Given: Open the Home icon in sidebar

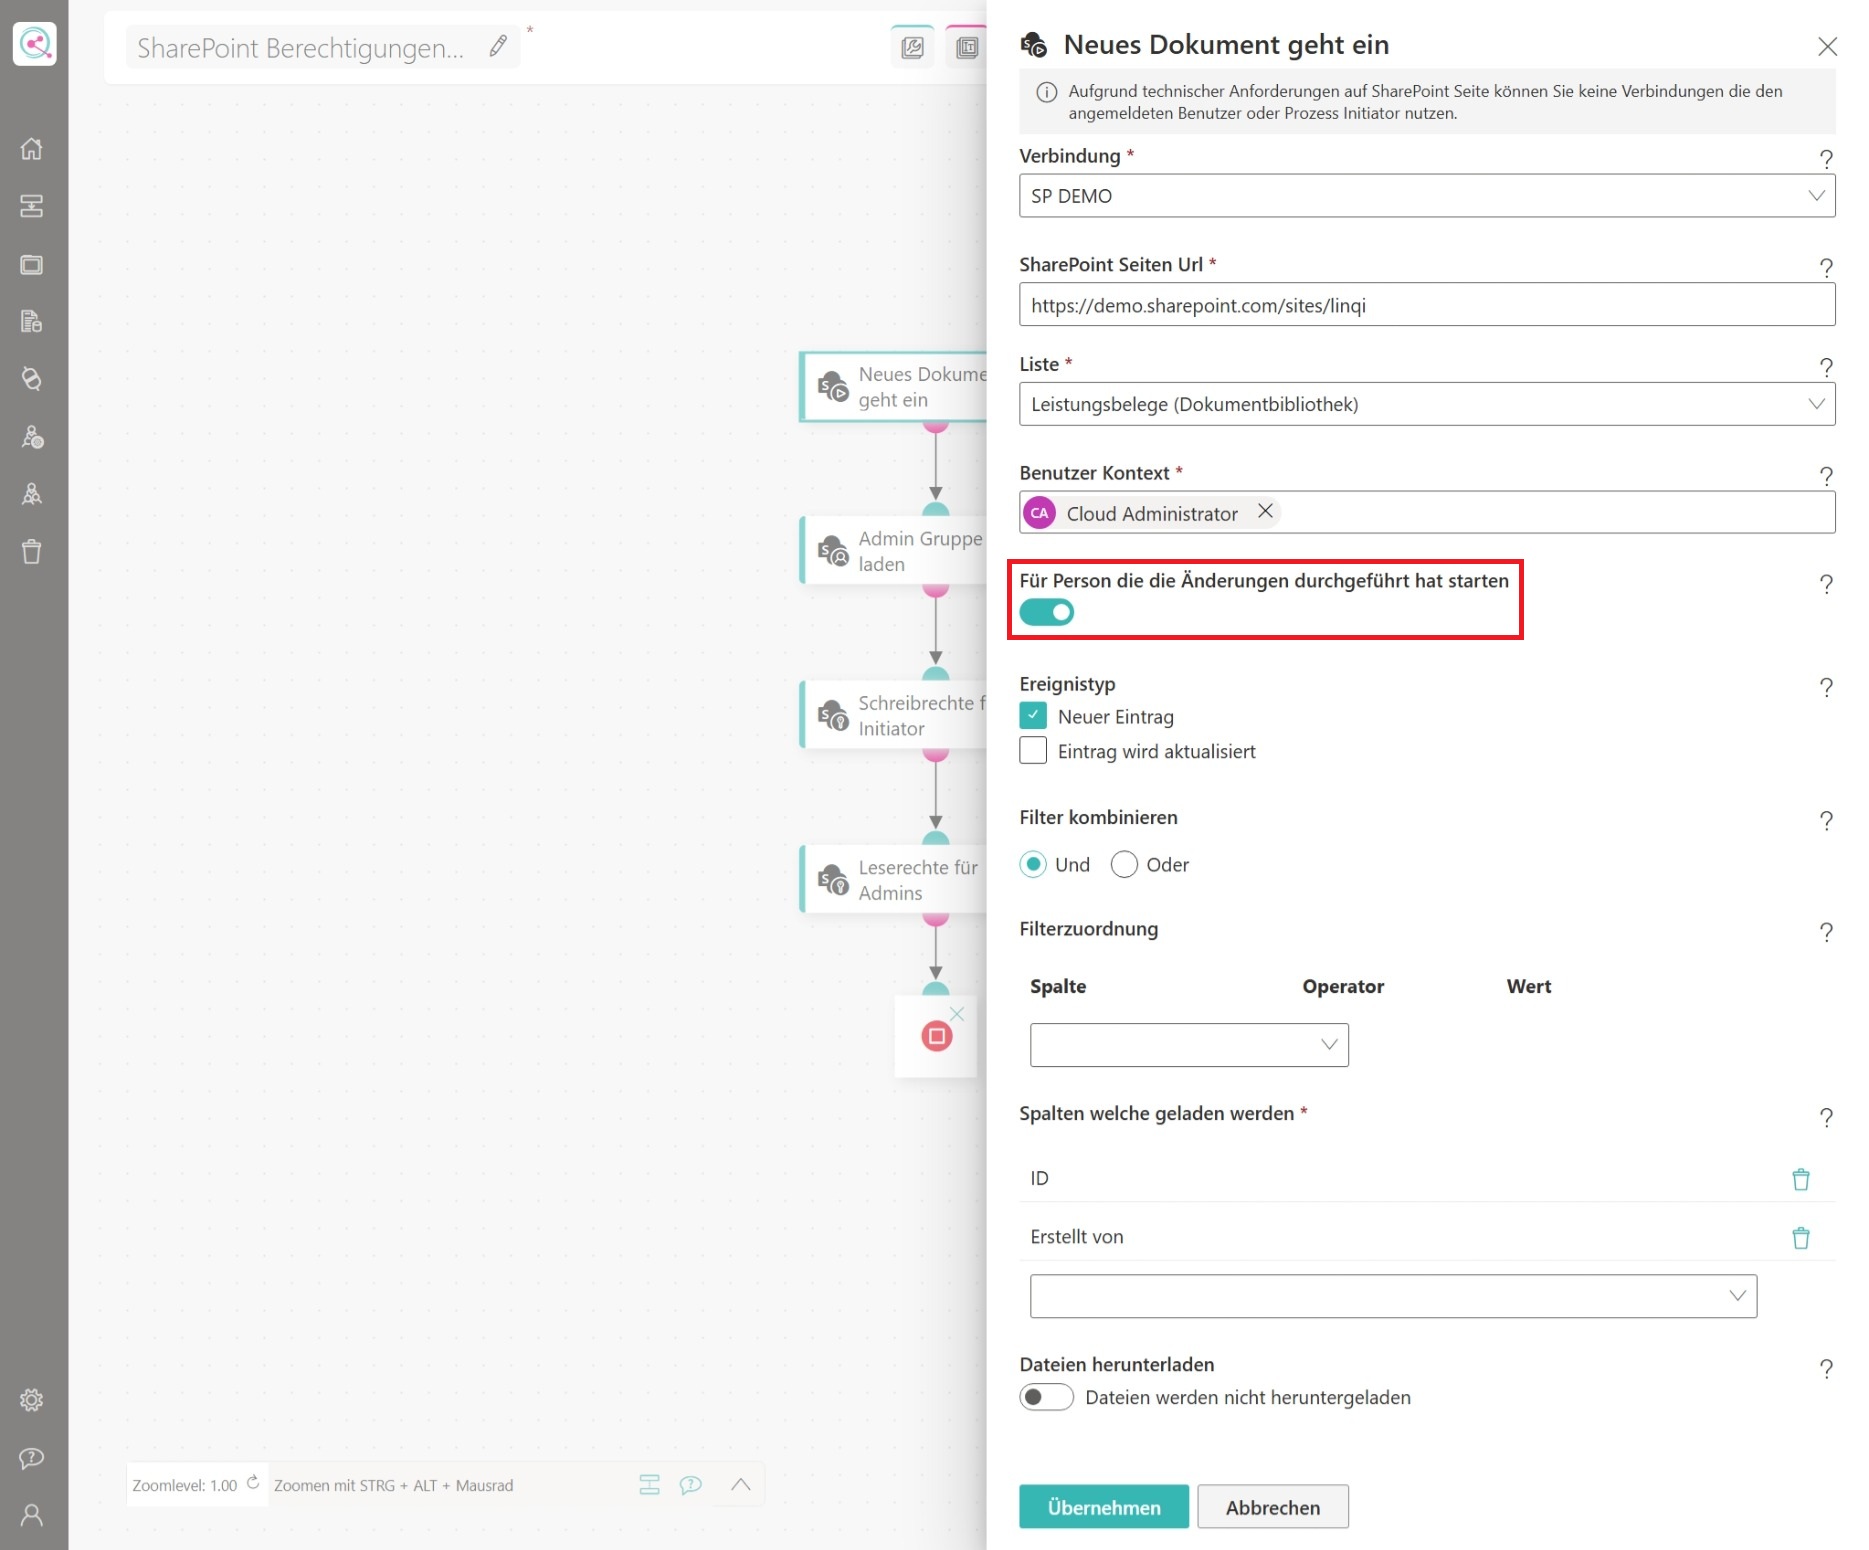Looking at the screenshot, I should [x=32, y=149].
